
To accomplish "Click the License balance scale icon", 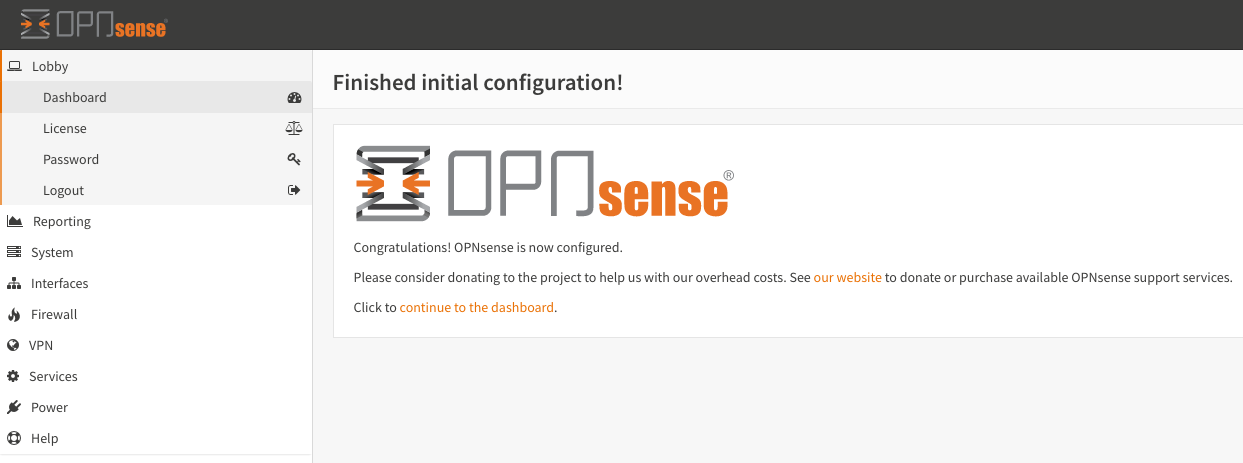I will tap(294, 129).
